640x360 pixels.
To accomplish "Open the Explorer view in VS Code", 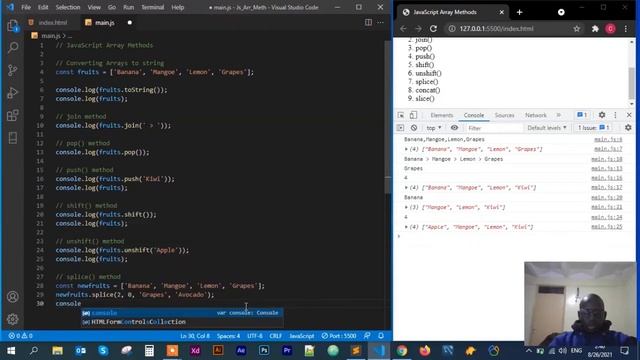I will [13, 26].
